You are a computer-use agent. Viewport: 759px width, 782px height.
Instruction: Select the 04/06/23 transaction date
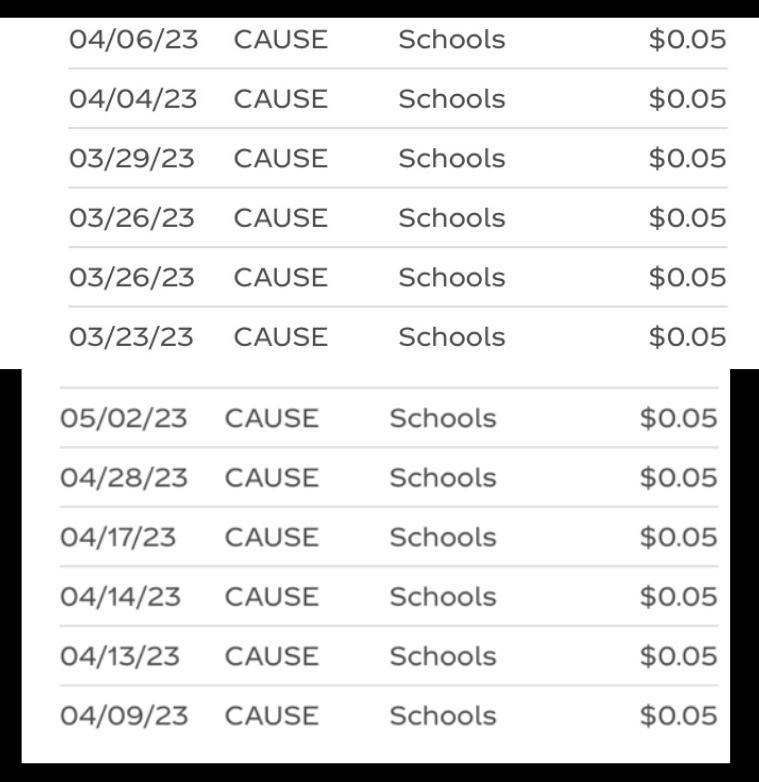pos(133,40)
